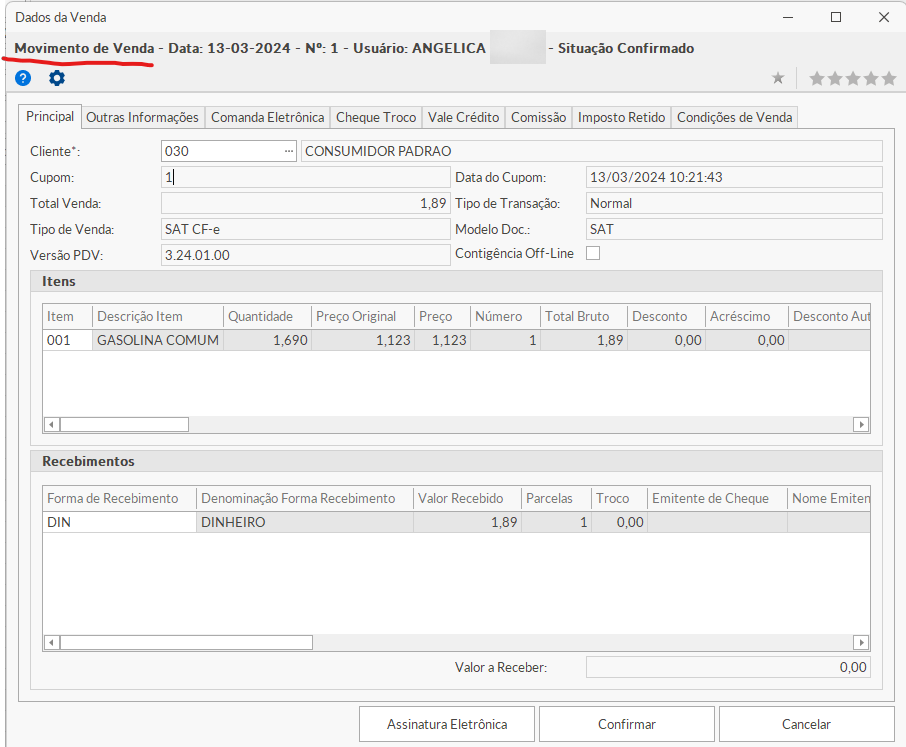Click Preço Original column header
Screen dimensions: 906x747
(x=363, y=317)
